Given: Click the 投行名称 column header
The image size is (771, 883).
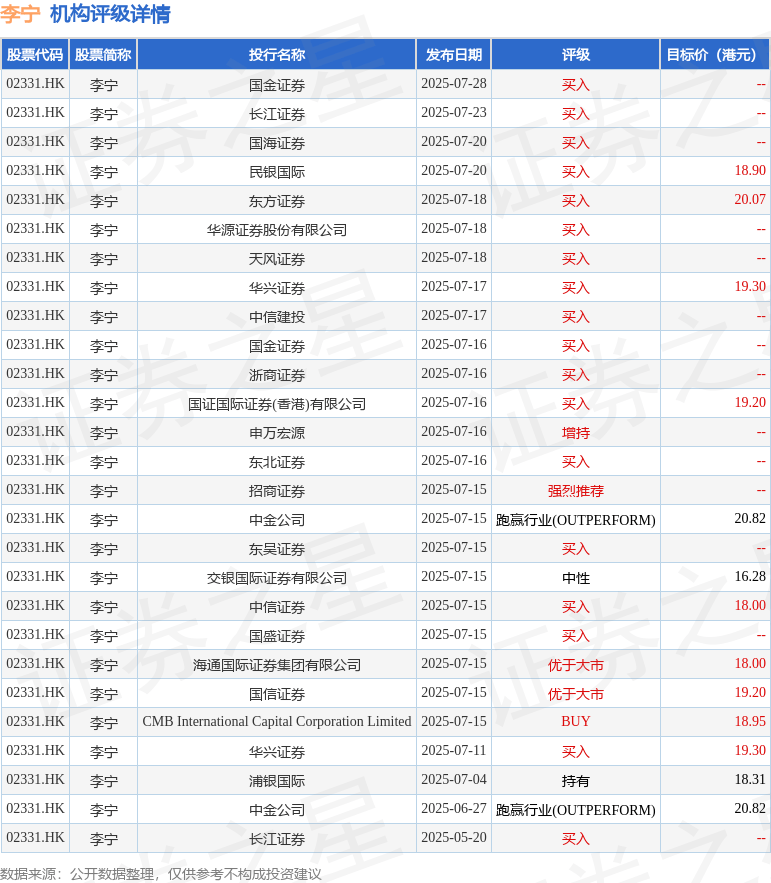Looking at the screenshot, I should pyautogui.click(x=276, y=55).
